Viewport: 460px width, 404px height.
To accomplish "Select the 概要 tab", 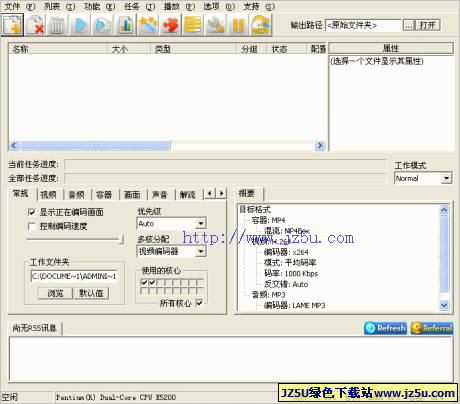I will coord(247,193).
